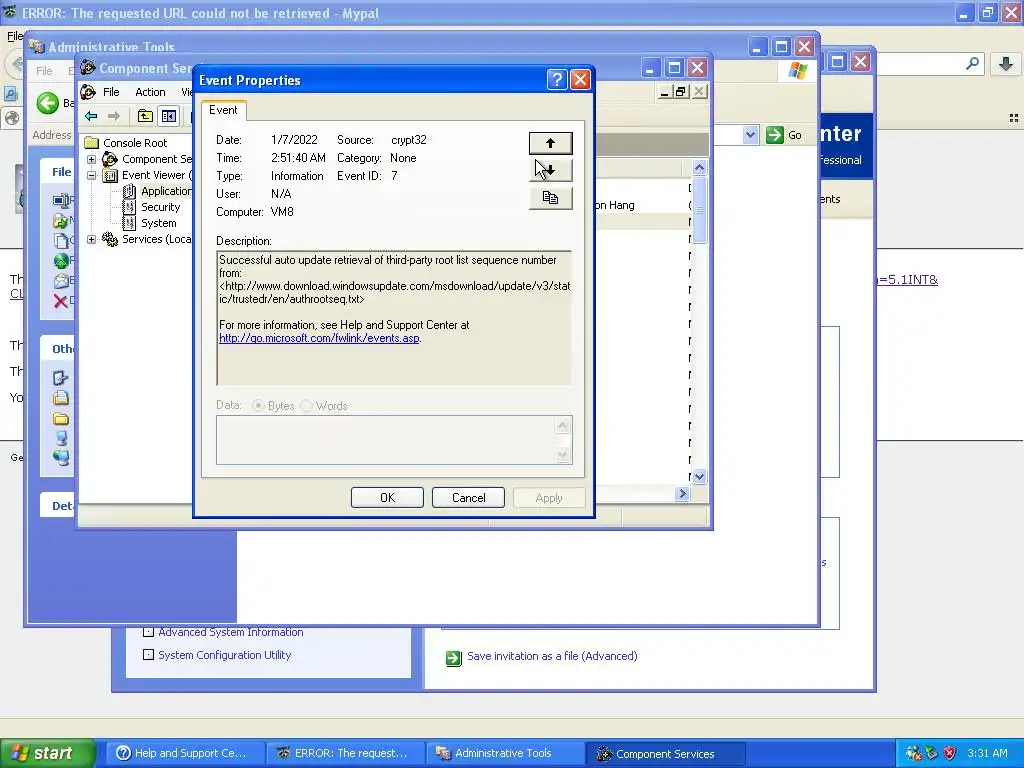Click the 5.1INT& link in the browser page
Screen dimensions: 1024x768
tap(908, 280)
